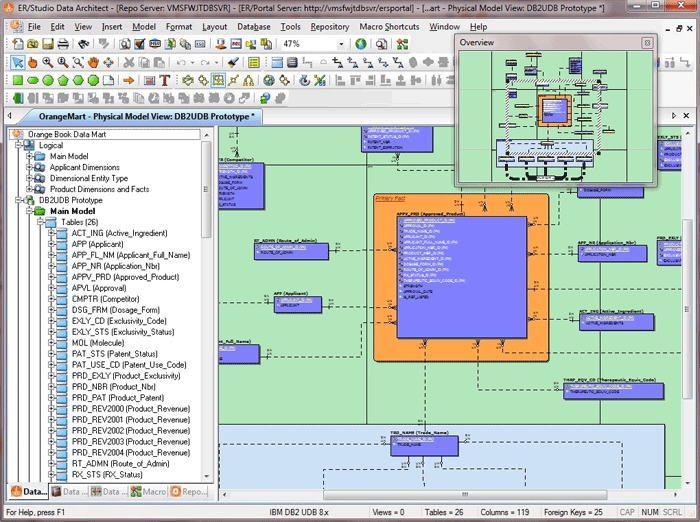
Task: Click the Cut scissors icon
Action: (x=129, y=62)
